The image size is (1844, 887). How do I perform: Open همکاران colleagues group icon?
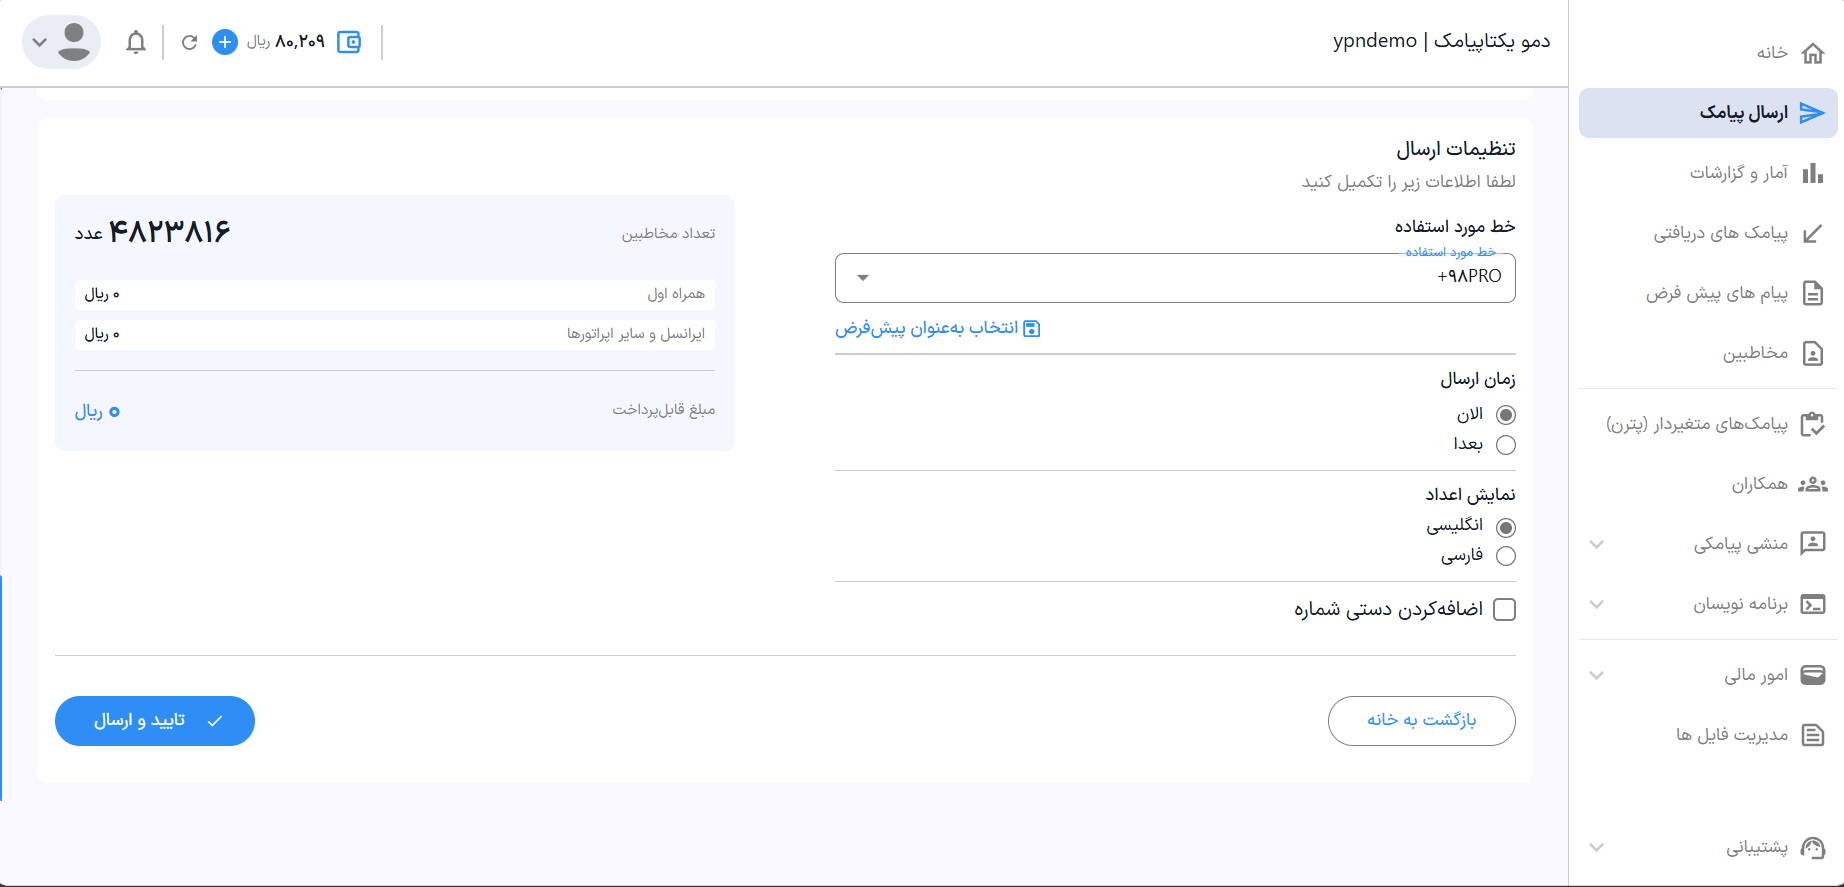point(1812,484)
